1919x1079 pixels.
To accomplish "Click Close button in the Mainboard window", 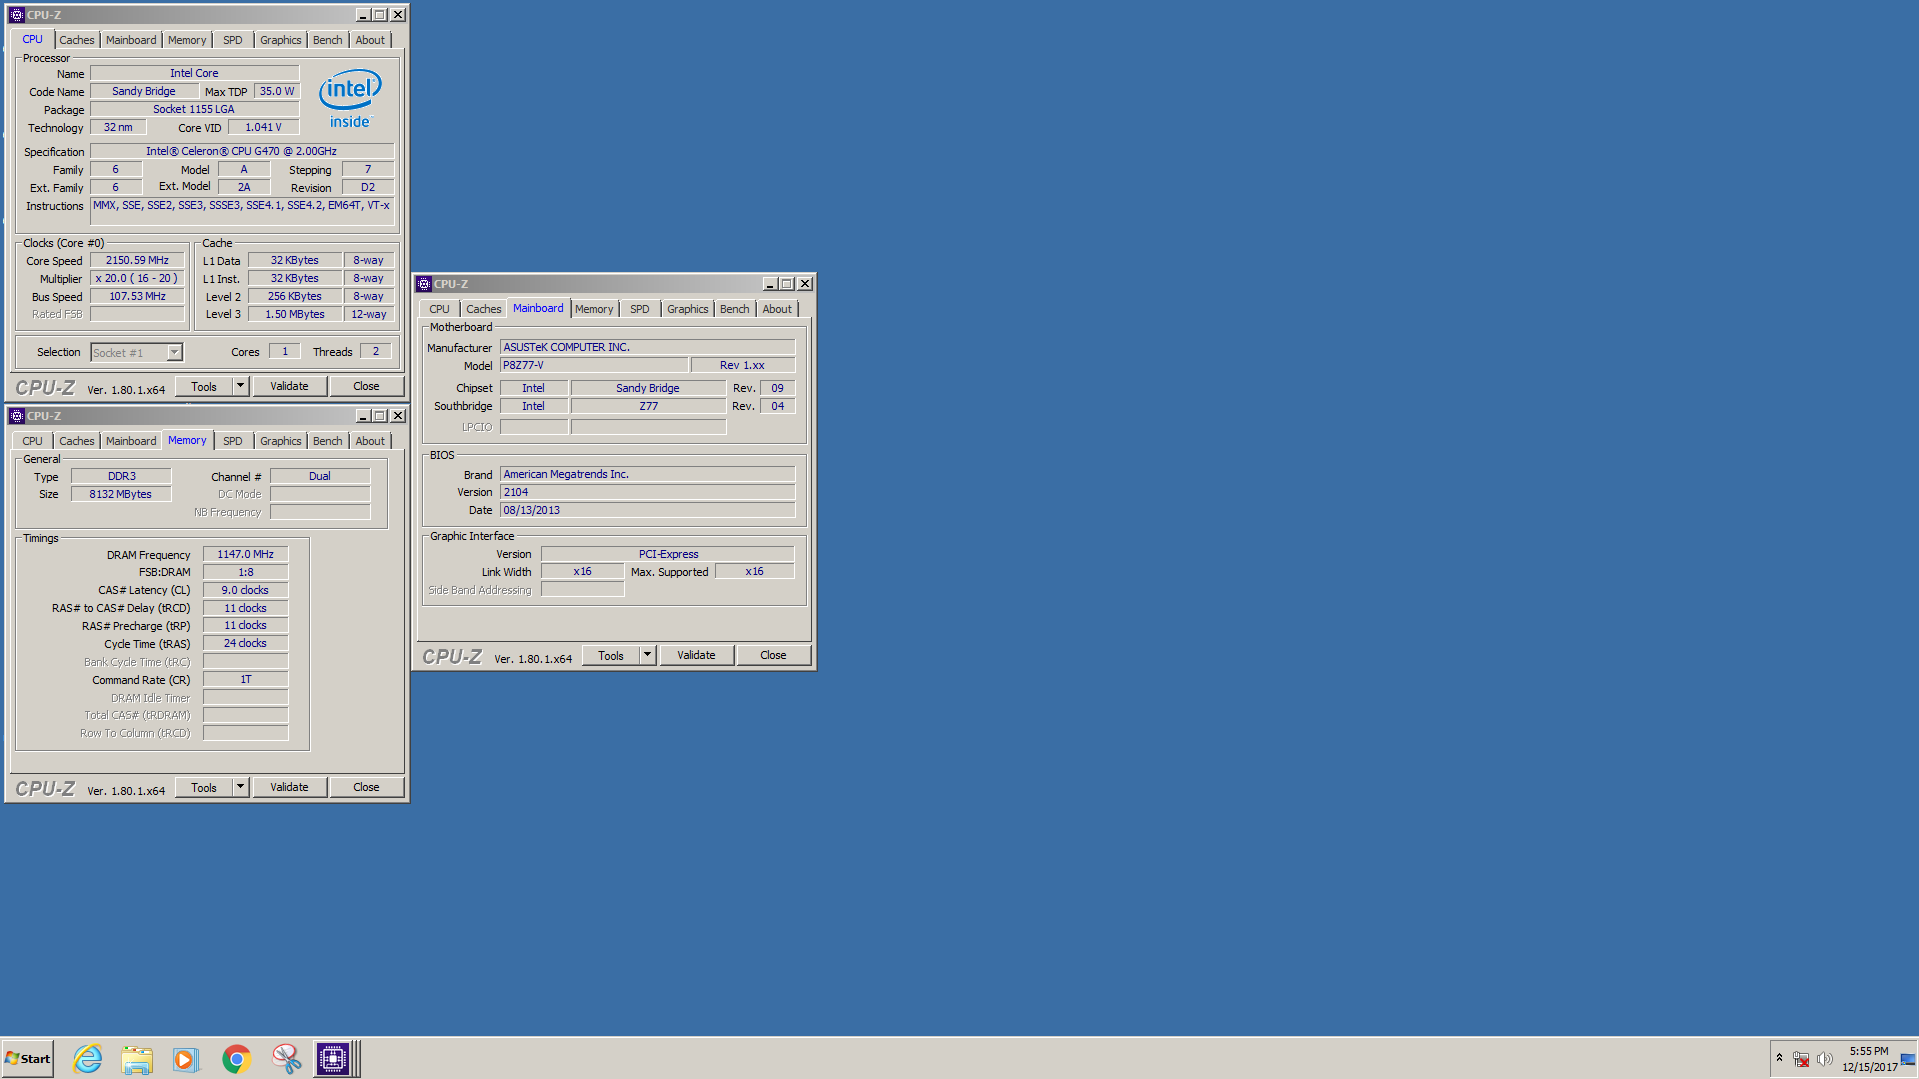I will (773, 655).
